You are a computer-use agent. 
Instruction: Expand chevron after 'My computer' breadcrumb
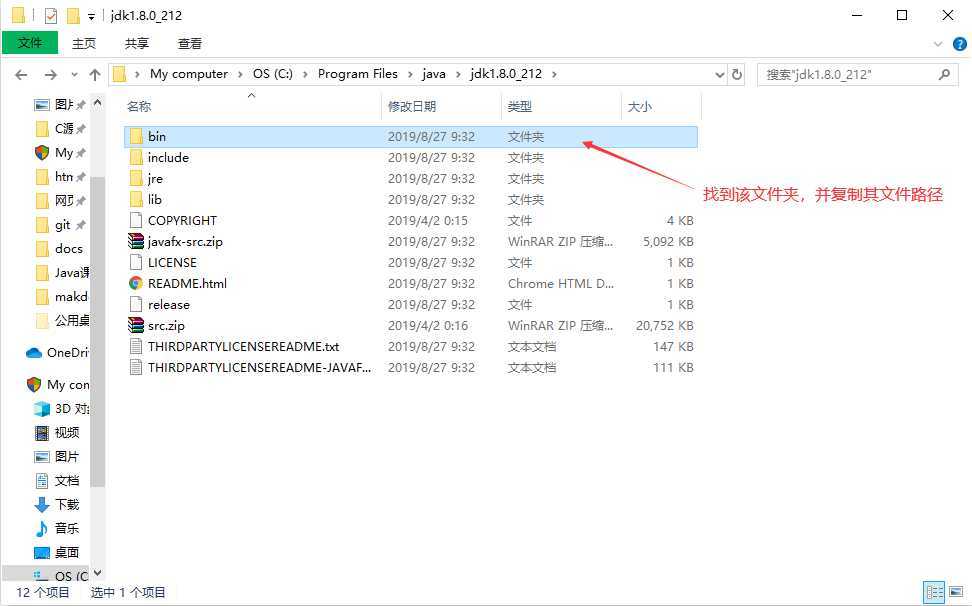(241, 74)
